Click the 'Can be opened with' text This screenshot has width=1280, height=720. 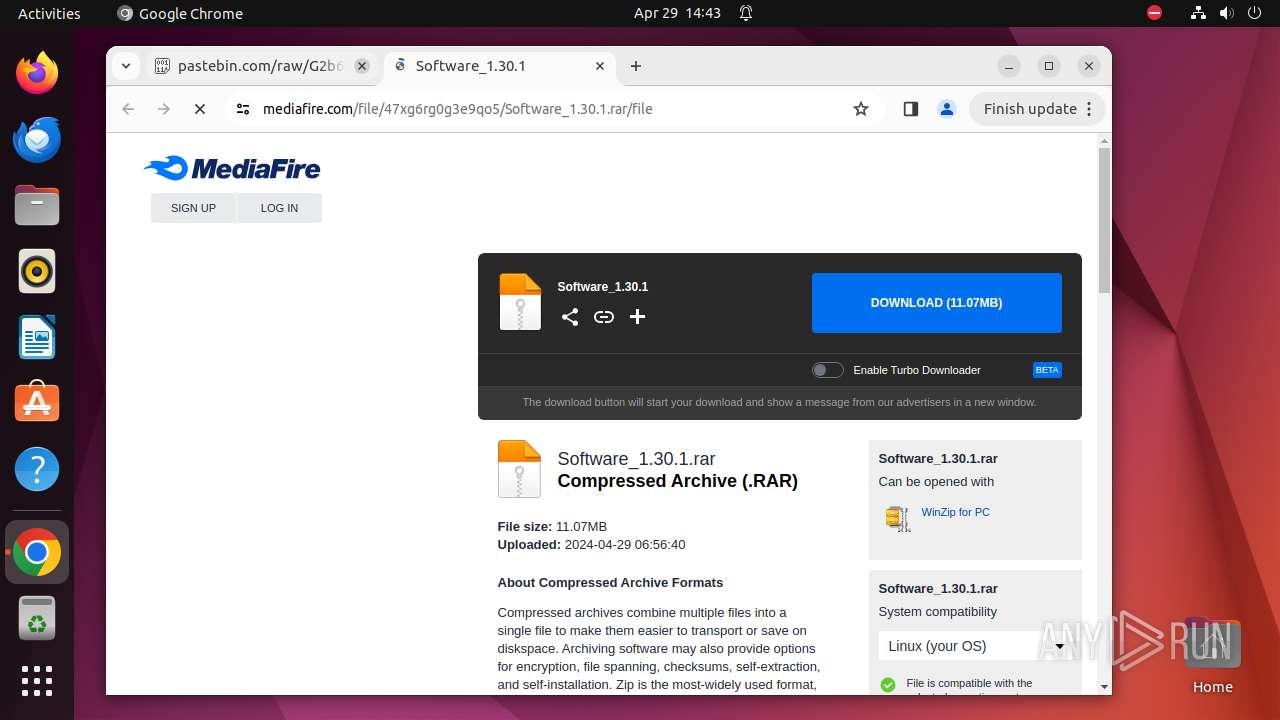[936, 482]
